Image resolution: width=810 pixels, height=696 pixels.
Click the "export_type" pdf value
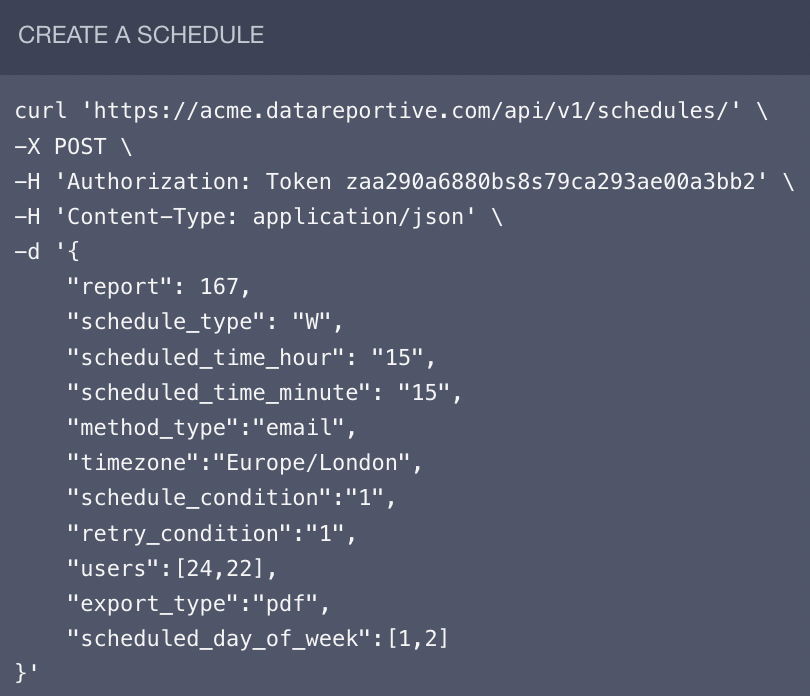pos(291,603)
